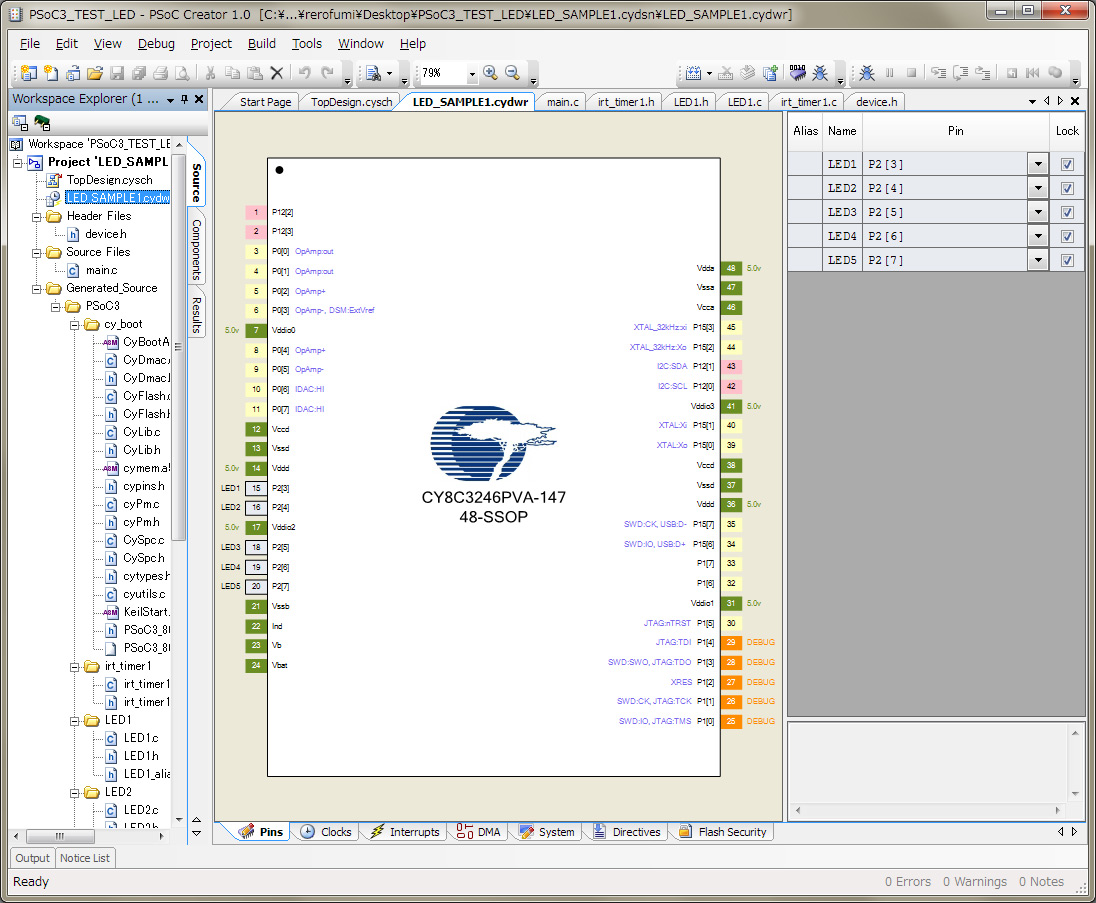Click the Cut scissors icon

pos(210,73)
